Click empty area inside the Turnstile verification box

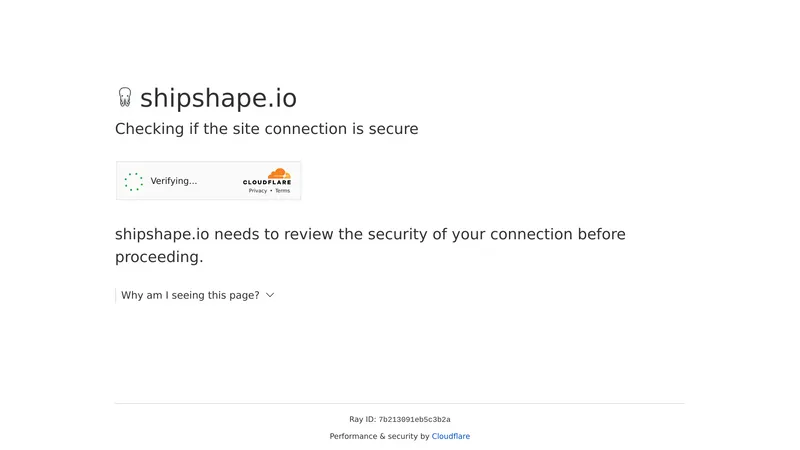[219, 181]
